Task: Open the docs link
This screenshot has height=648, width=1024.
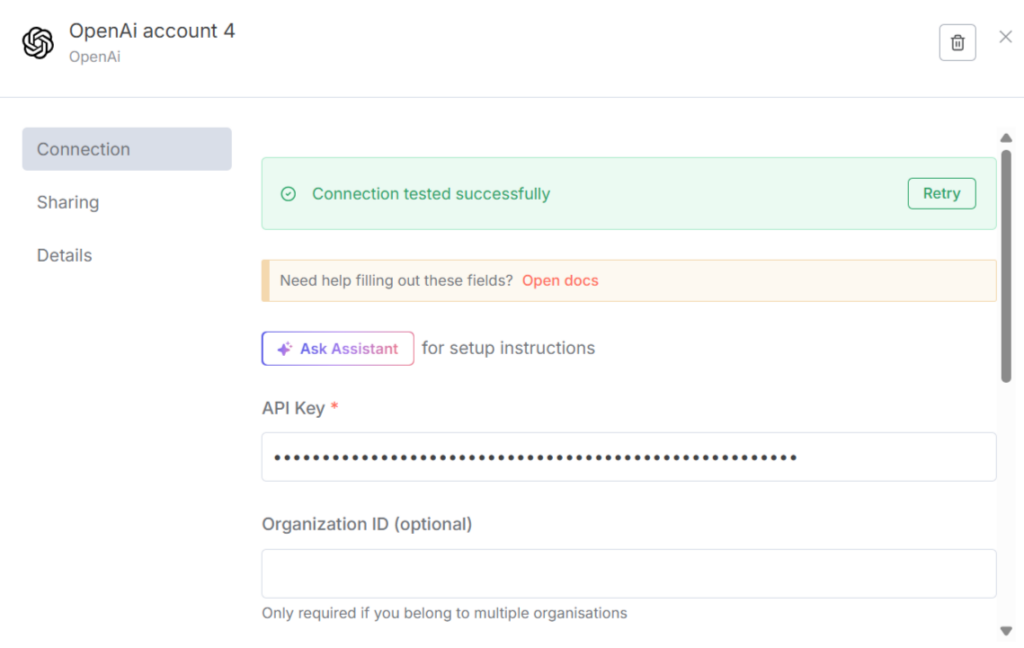Action: tap(560, 281)
